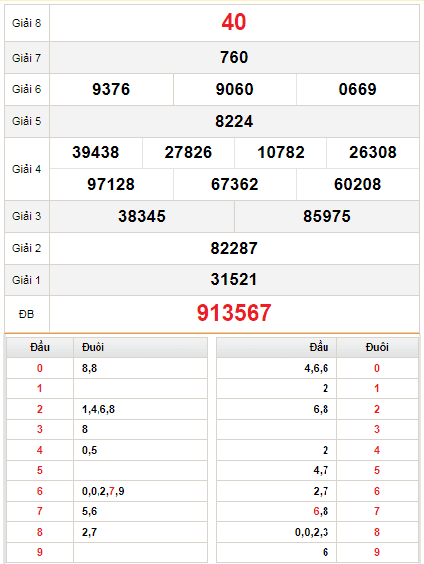Select tails value 5,6 in left table

[x=90, y=511]
